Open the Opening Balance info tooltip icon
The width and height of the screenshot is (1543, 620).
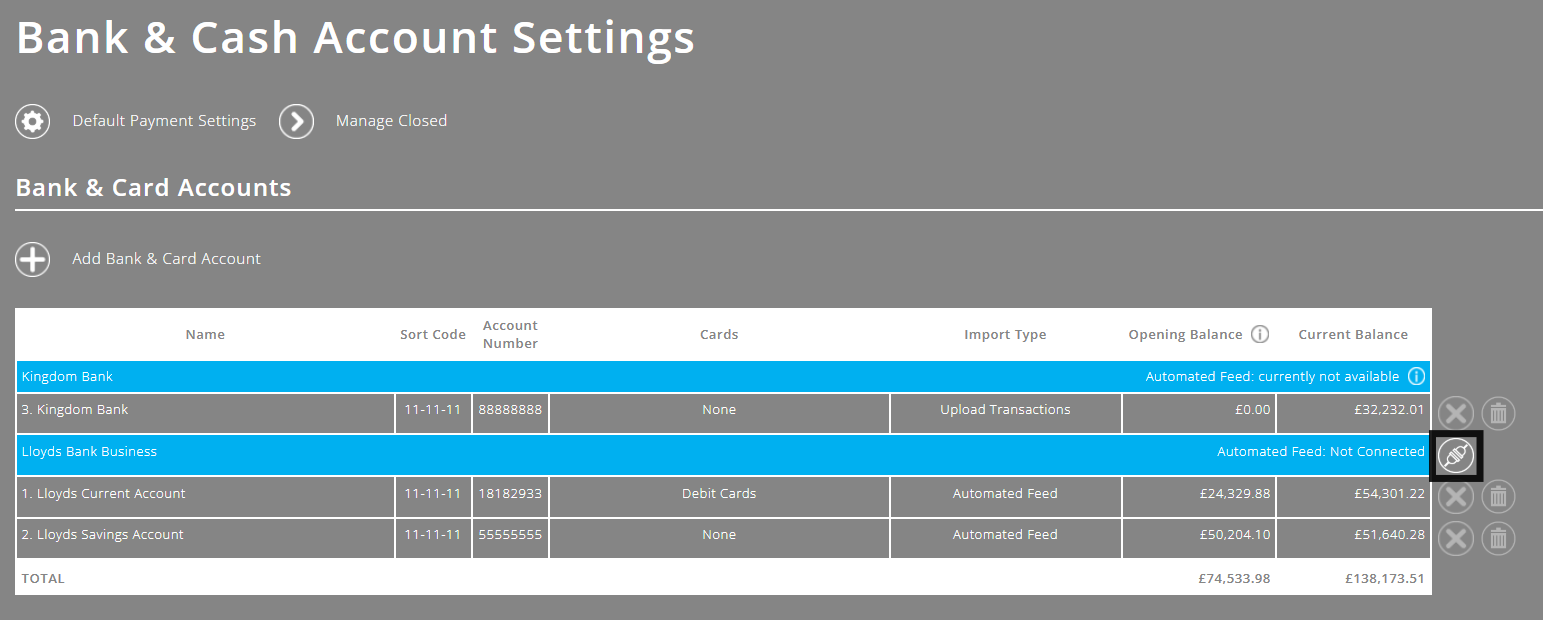[1260, 334]
